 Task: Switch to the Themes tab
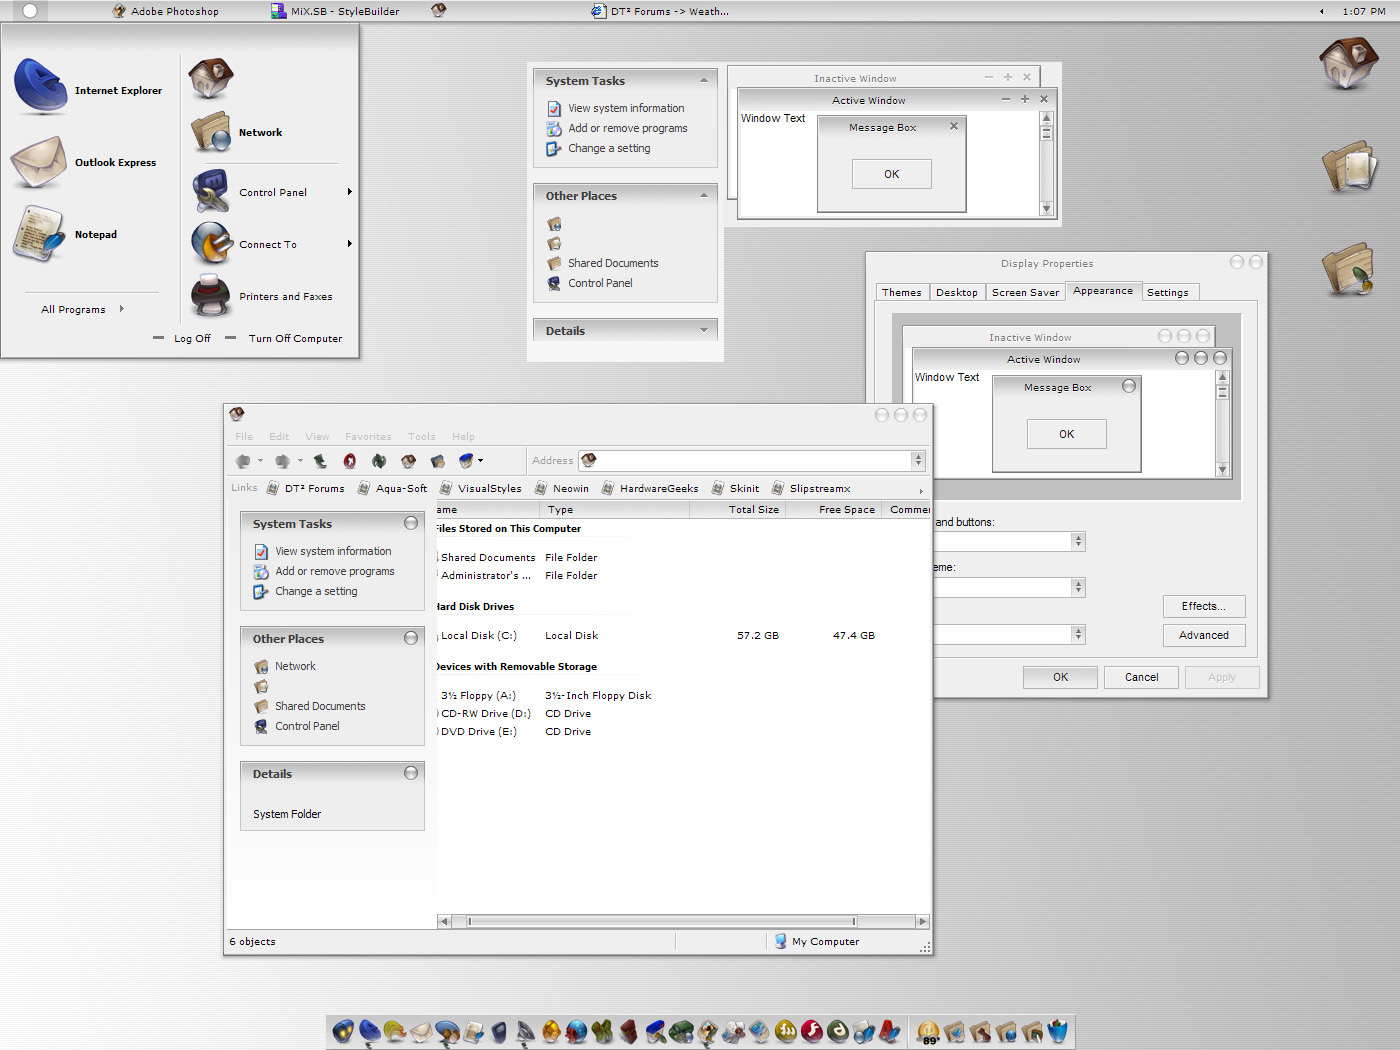(x=902, y=292)
